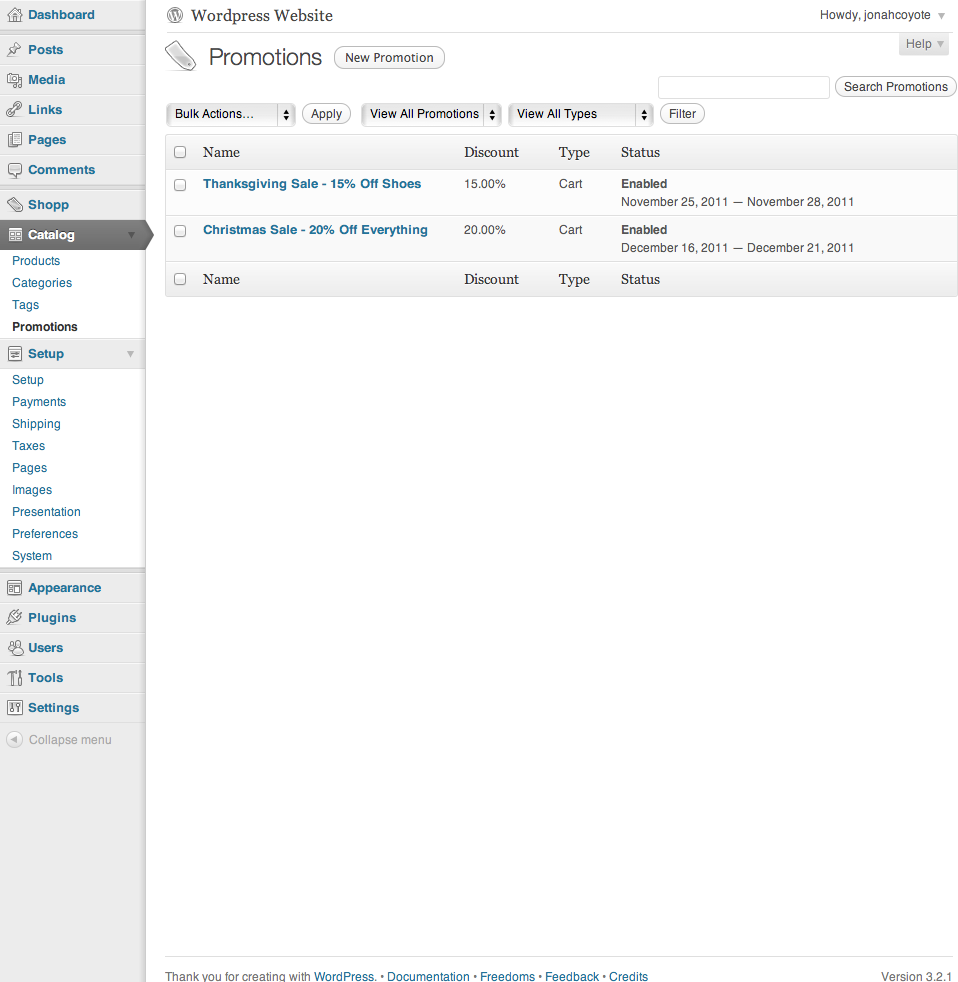Open Presentation in the Setup submenu

pyautogui.click(x=46, y=511)
